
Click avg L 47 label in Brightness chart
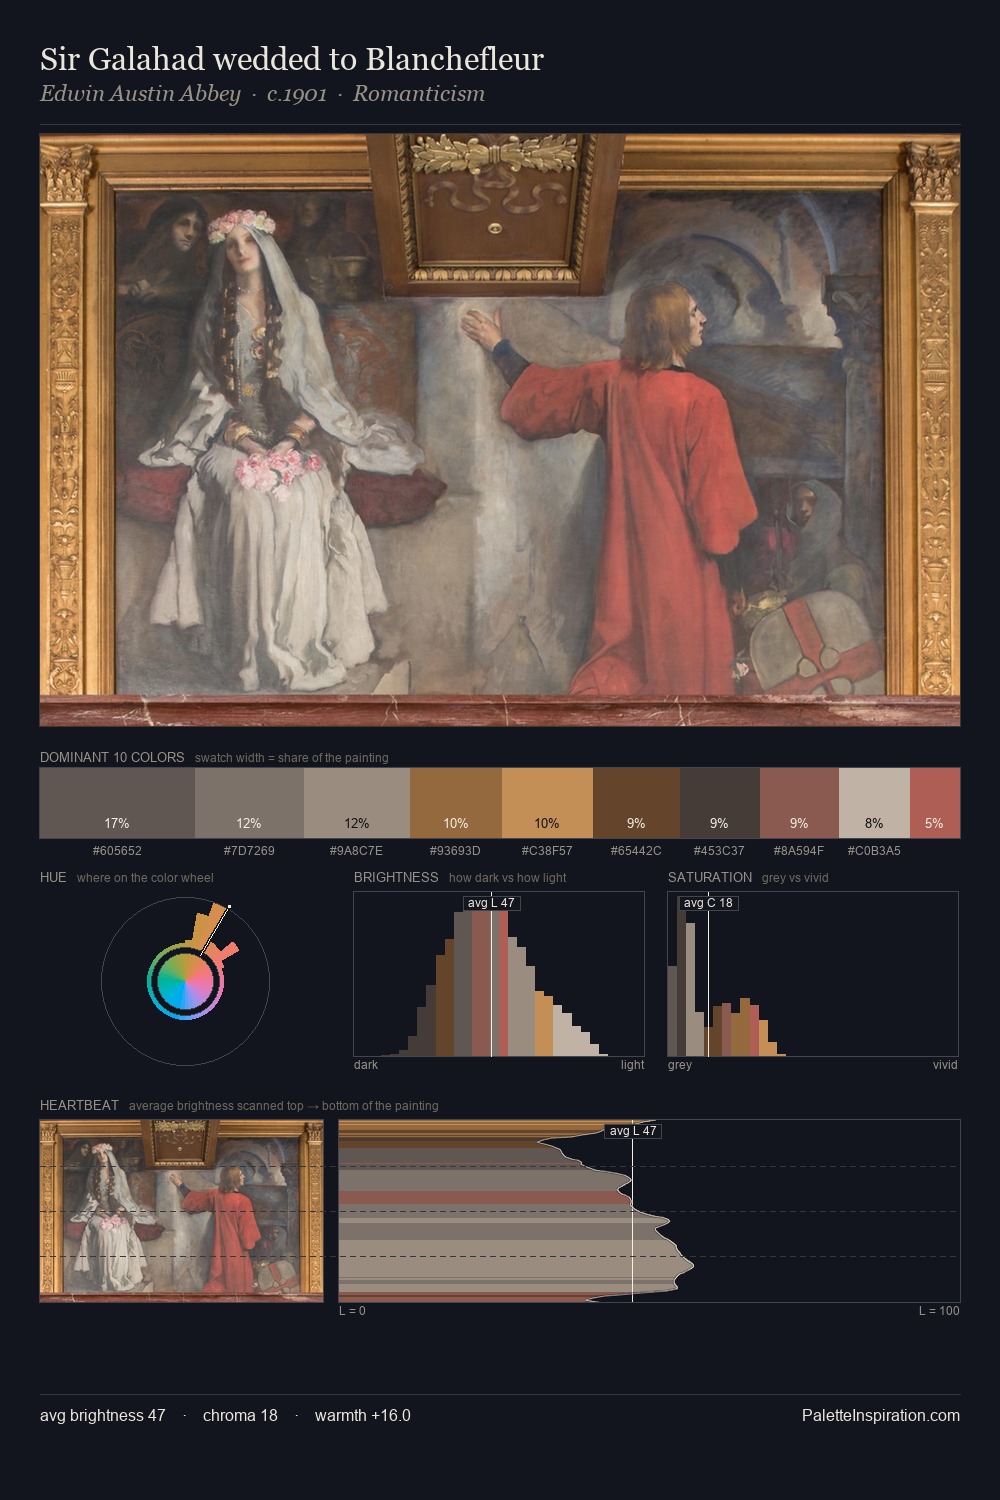click(492, 903)
